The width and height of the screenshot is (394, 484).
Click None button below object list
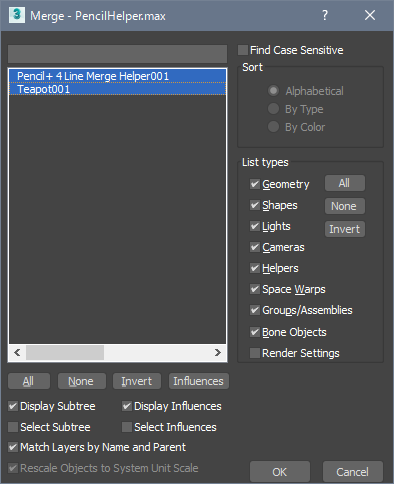[82, 381]
